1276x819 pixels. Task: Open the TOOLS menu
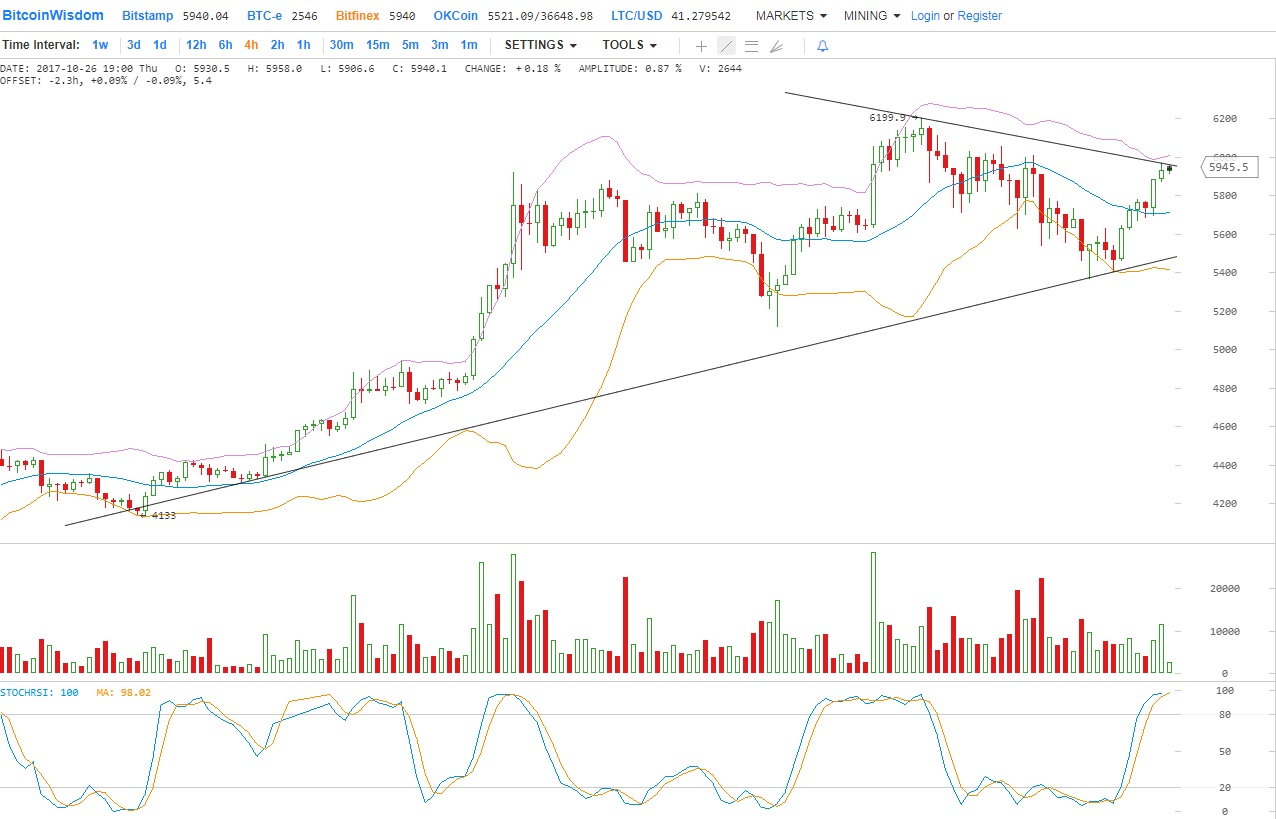click(629, 45)
